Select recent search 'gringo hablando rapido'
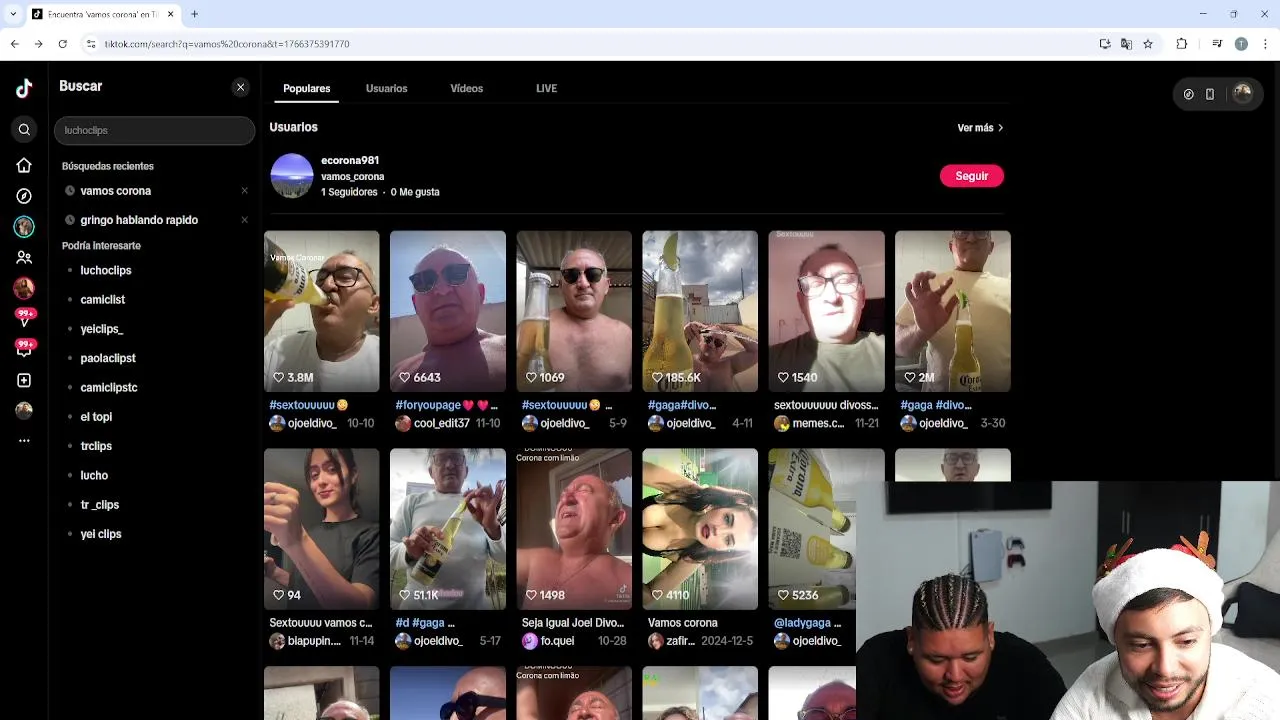This screenshot has width=1280, height=720. [x=139, y=220]
